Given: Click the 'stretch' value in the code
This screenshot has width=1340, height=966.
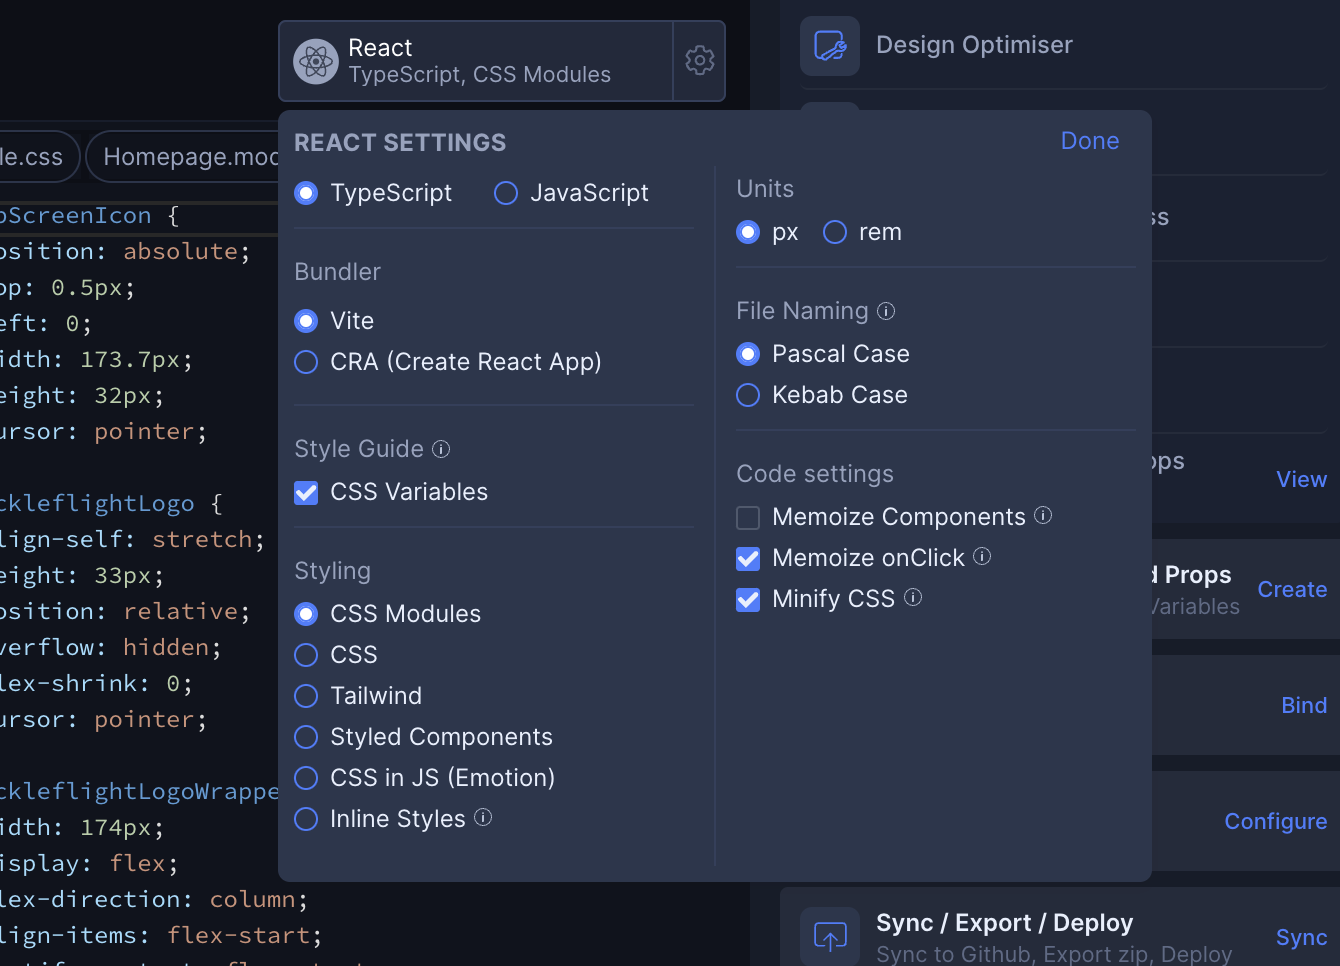Looking at the screenshot, I should (x=202, y=539).
